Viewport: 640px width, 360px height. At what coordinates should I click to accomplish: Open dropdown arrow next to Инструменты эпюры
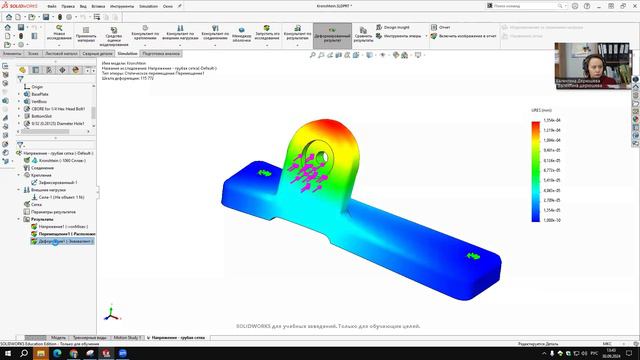(427, 36)
